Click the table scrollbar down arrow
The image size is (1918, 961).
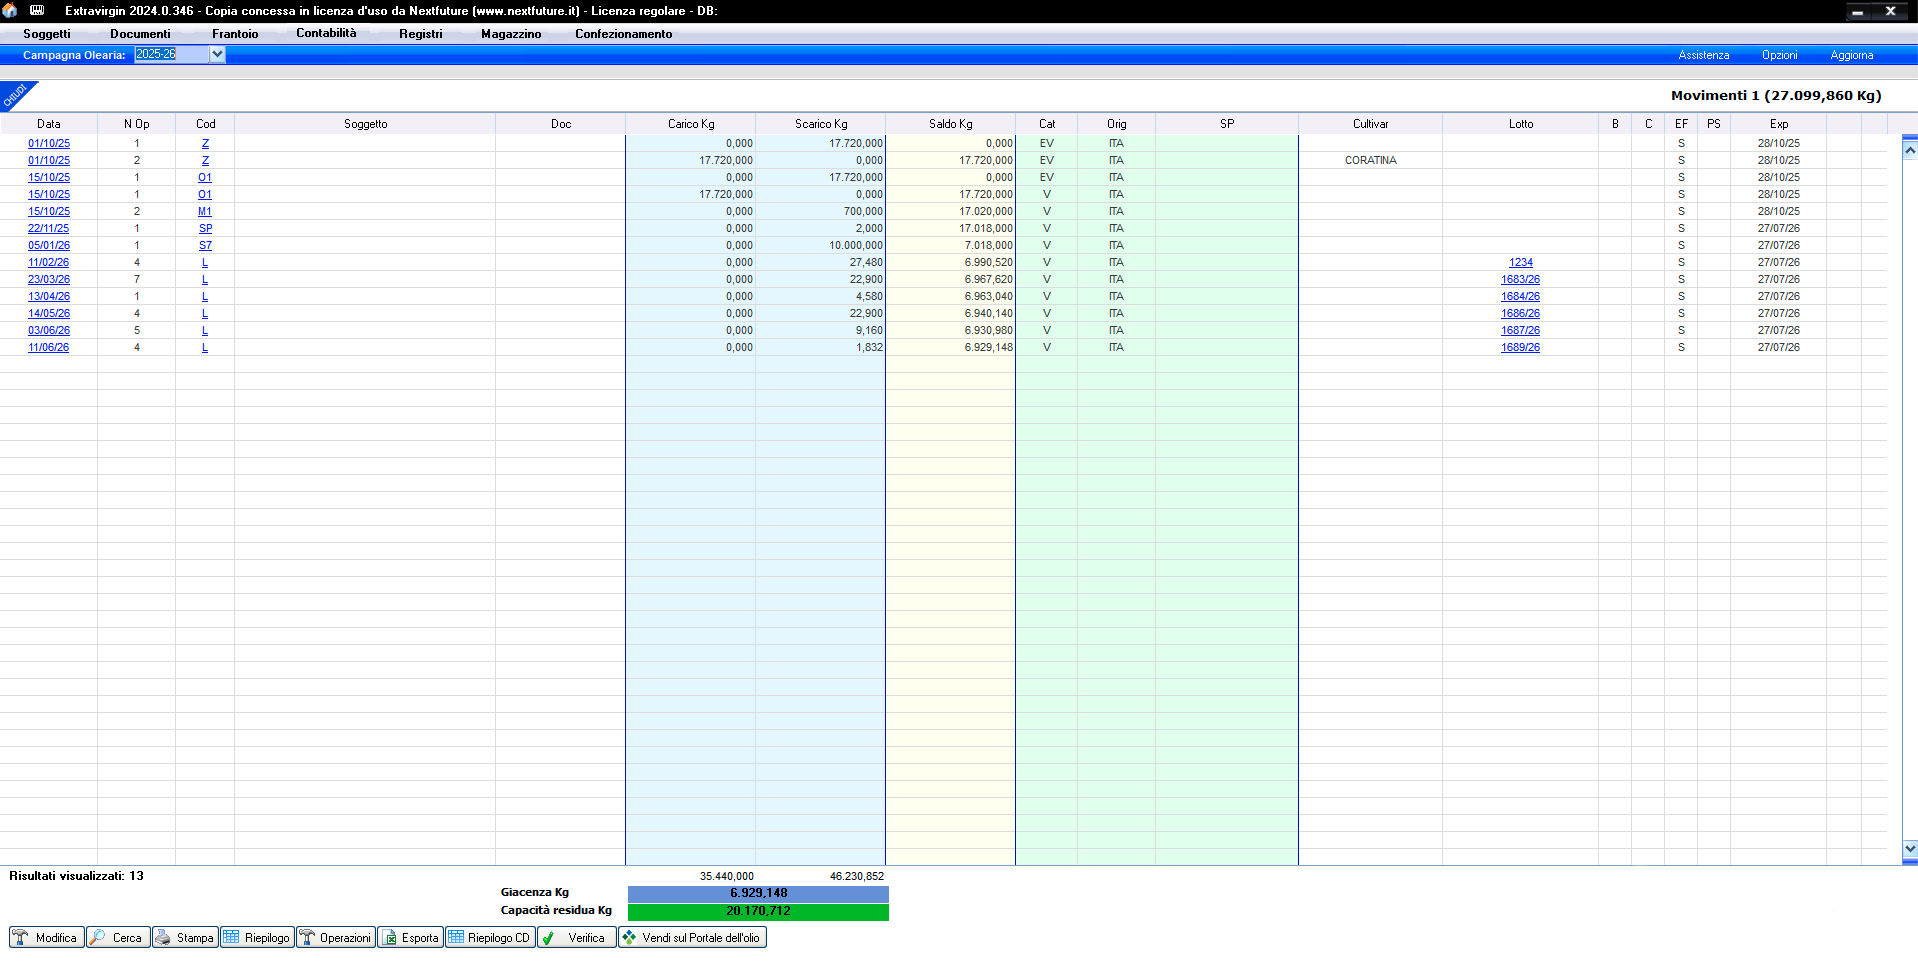tap(1910, 848)
